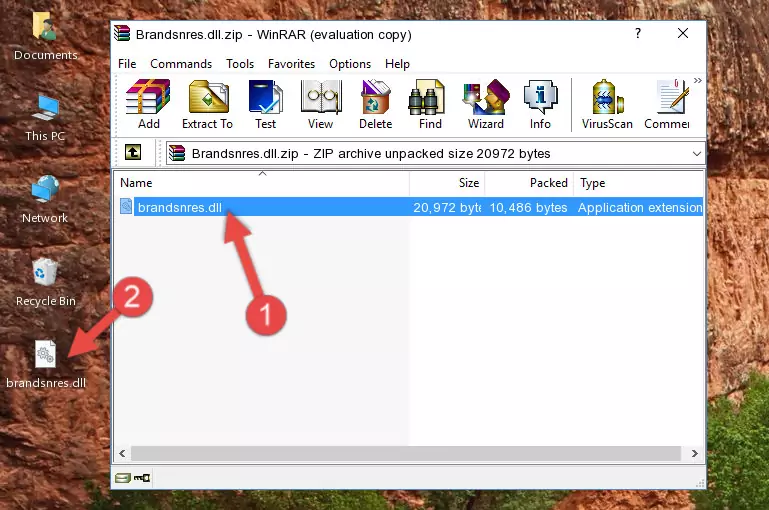Image resolution: width=769 pixels, height=510 pixels.
Task: Open the File menu
Action: 127,64
